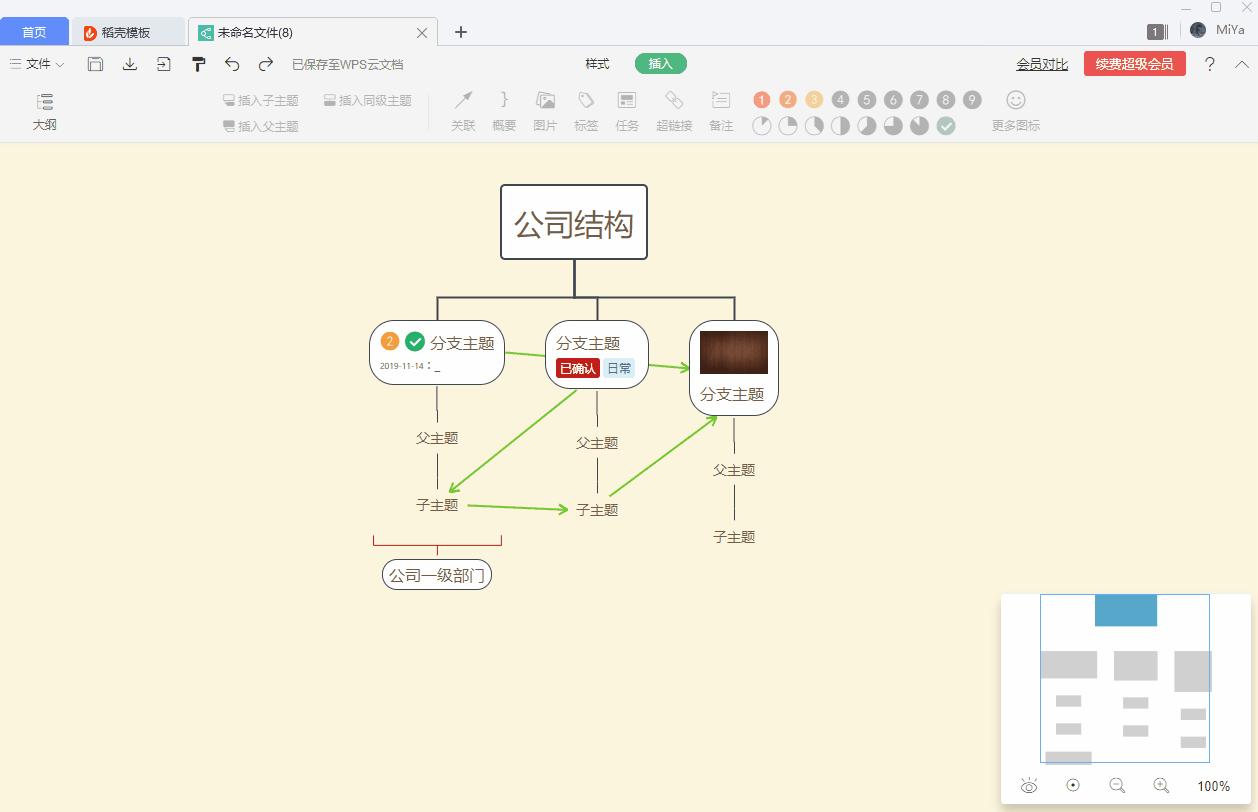Click the save icon in the toolbar
This screenshot has height=812, width=1258.
(x=95, y=63)
